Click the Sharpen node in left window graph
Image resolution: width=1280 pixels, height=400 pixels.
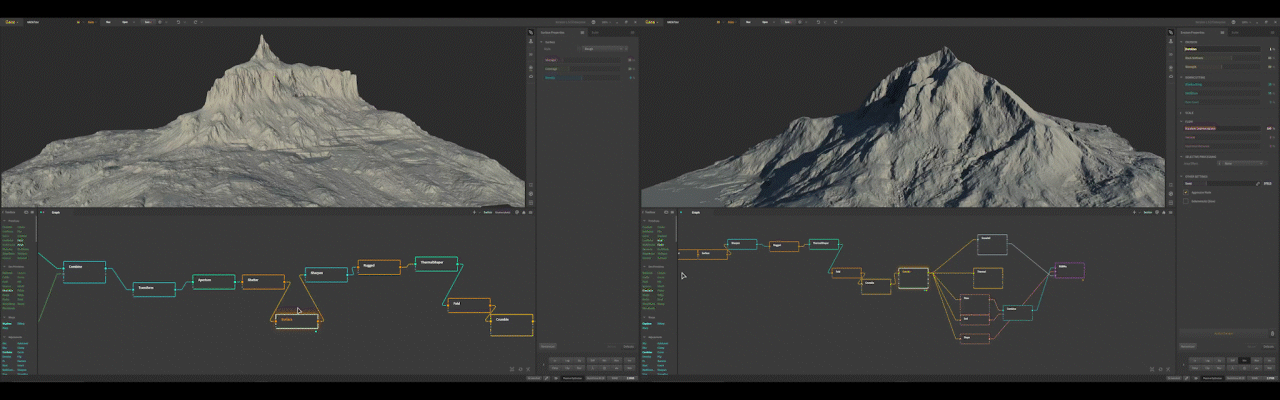(326, 274)
